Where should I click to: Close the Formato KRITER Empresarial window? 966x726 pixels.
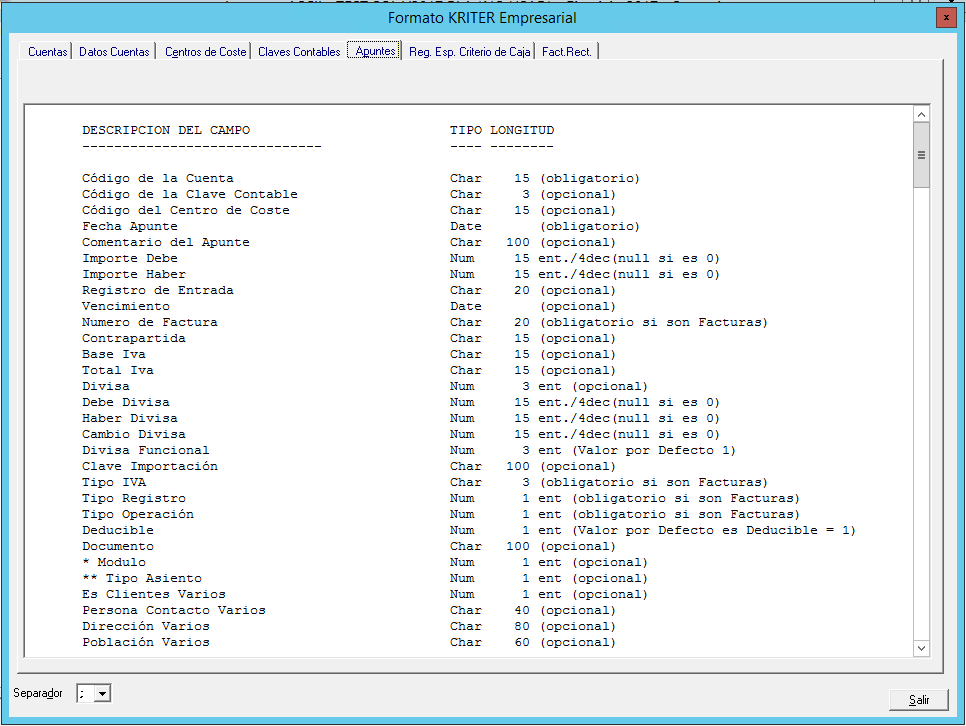pyautogui.click(x=946, y=18)
